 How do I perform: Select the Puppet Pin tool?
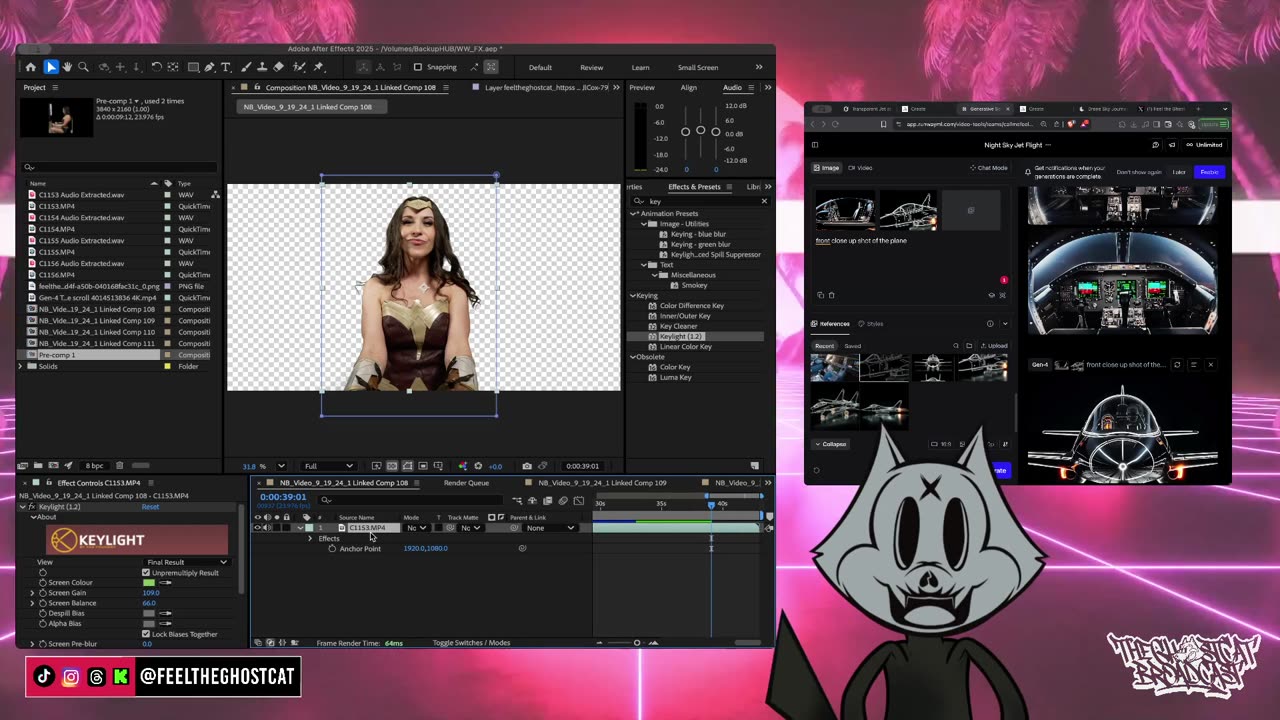(x=318, y=67)
